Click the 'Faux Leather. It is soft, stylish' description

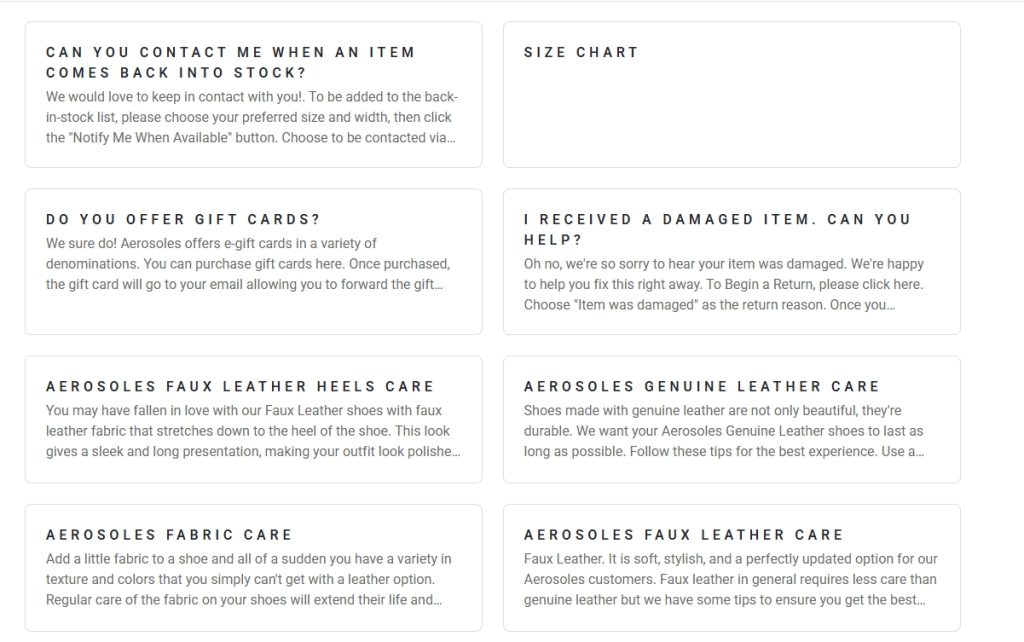click(x=730, y=580)
